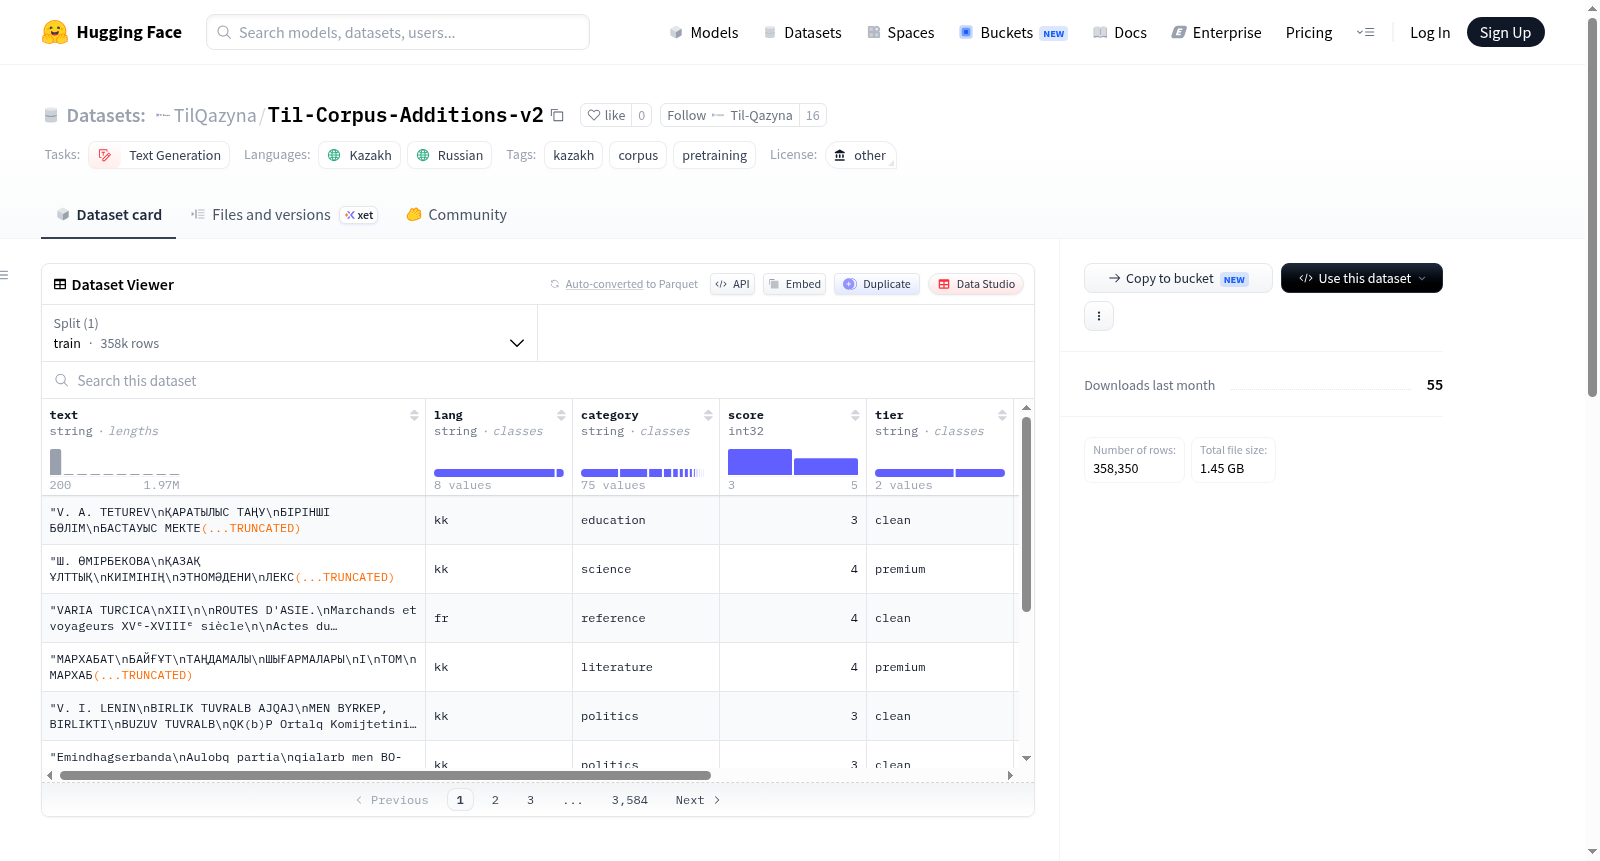The image size is (1600, 861).
Task: Open the Datasets page
Action: 802,32
